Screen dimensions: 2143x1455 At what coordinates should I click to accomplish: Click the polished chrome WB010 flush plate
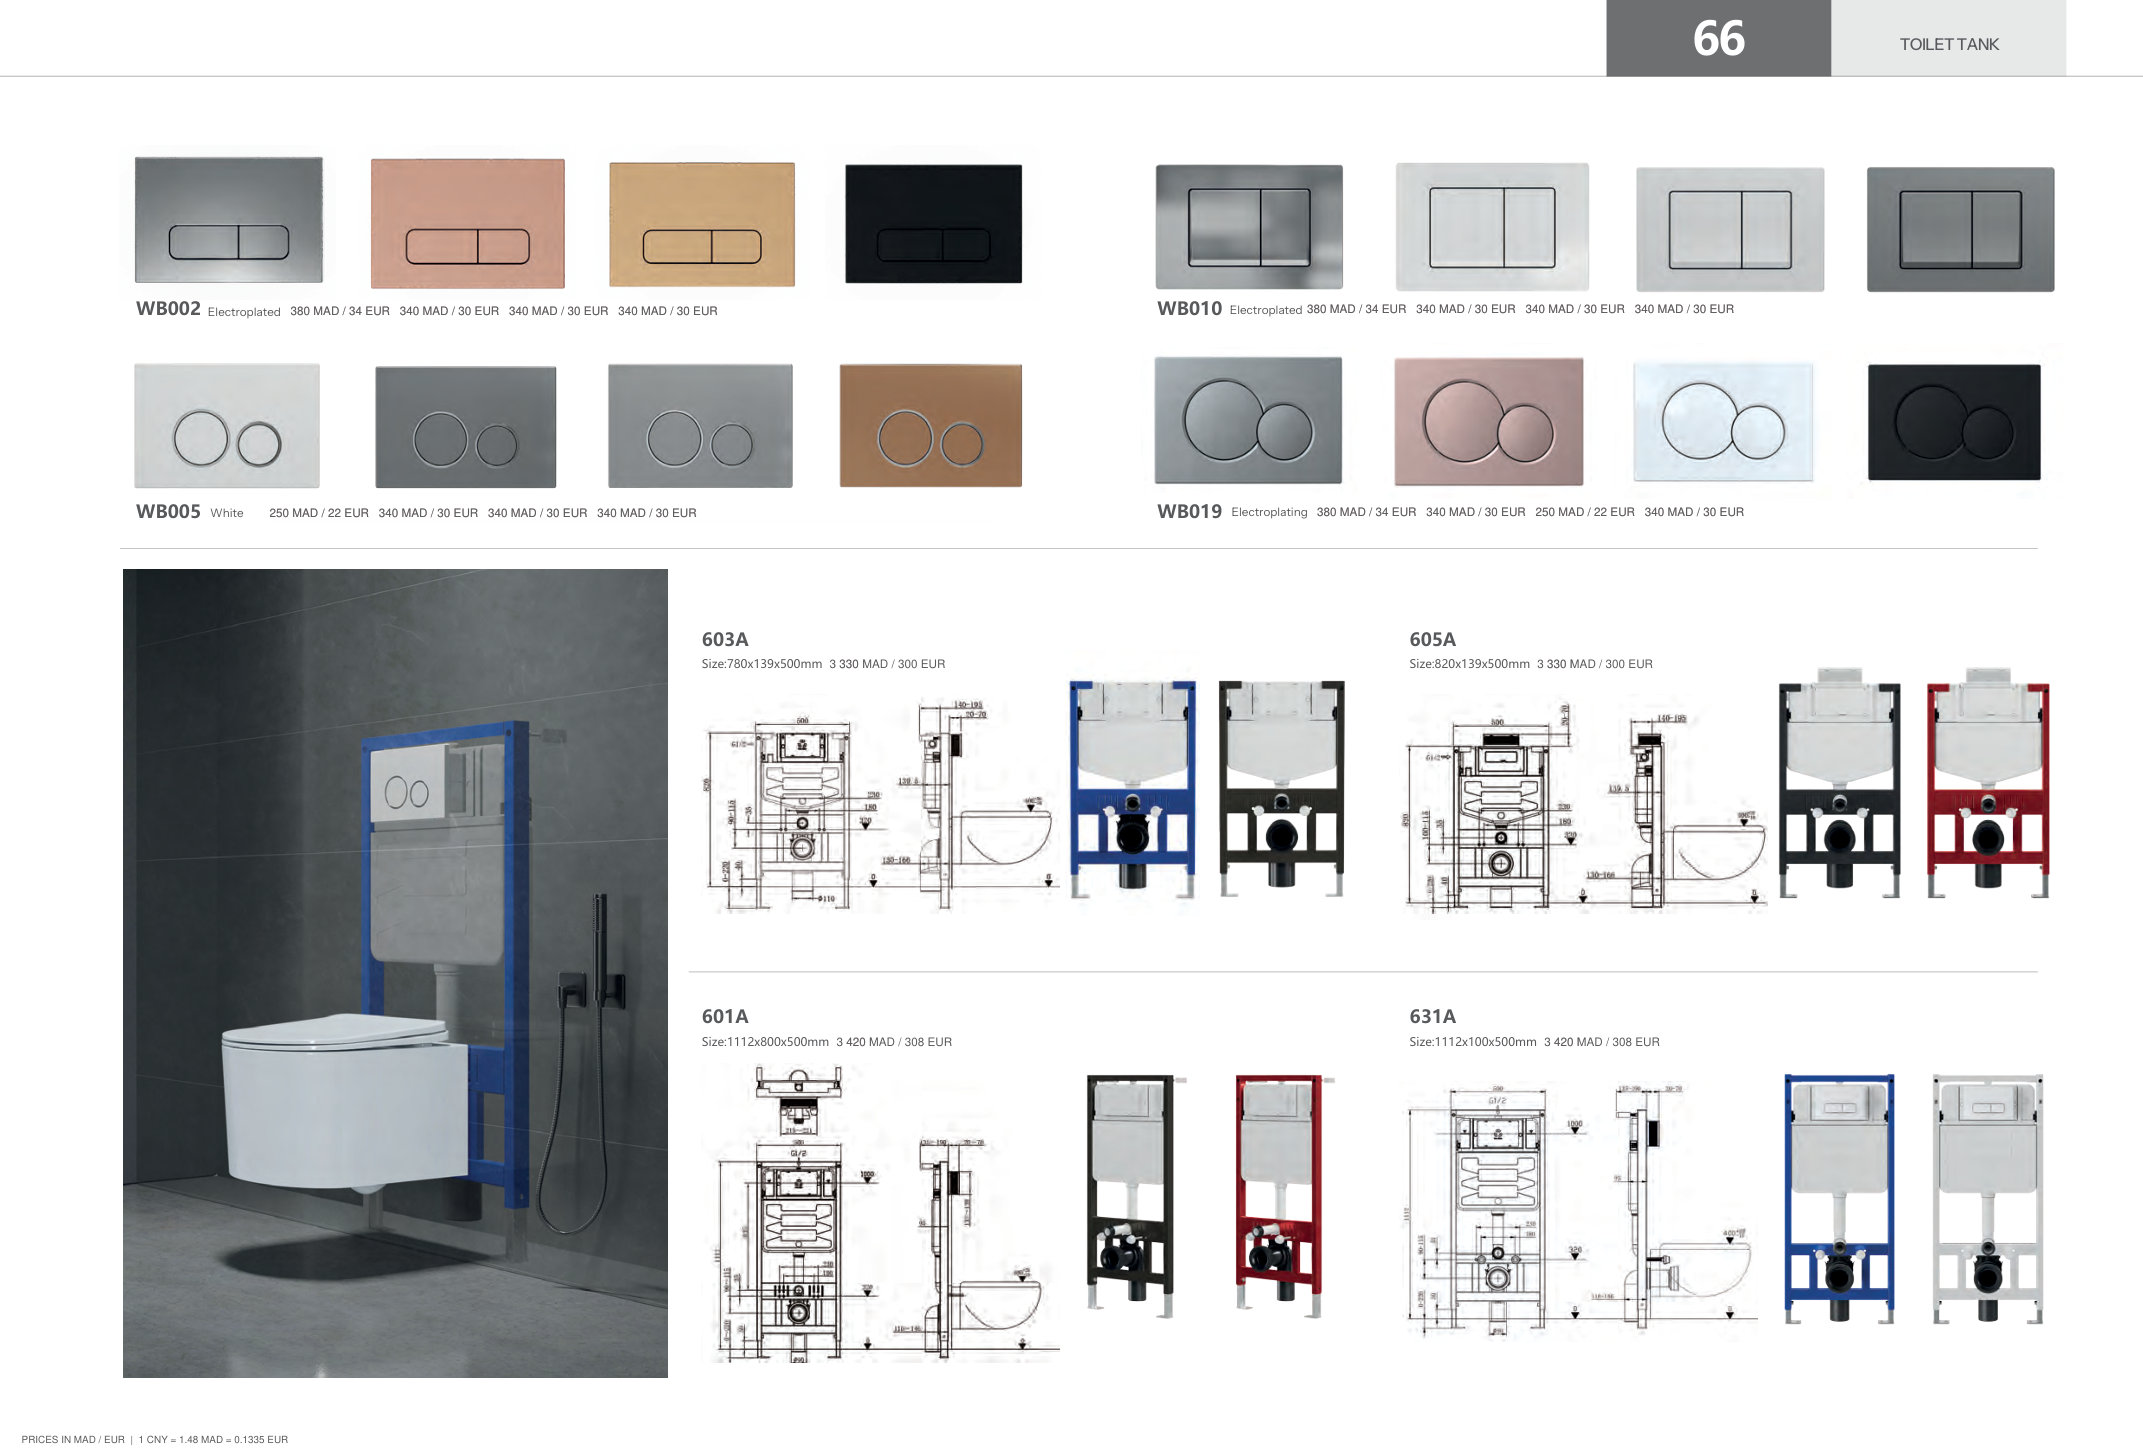point(1249,227)
